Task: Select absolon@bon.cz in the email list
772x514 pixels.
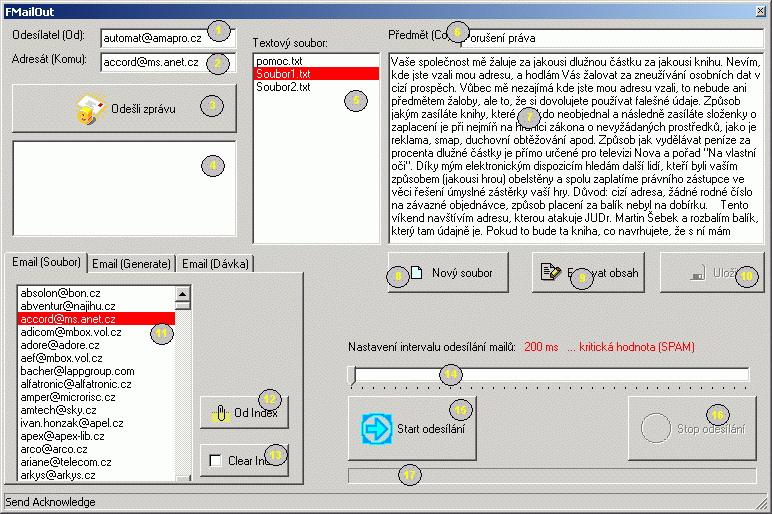Action: pos(96,293)
